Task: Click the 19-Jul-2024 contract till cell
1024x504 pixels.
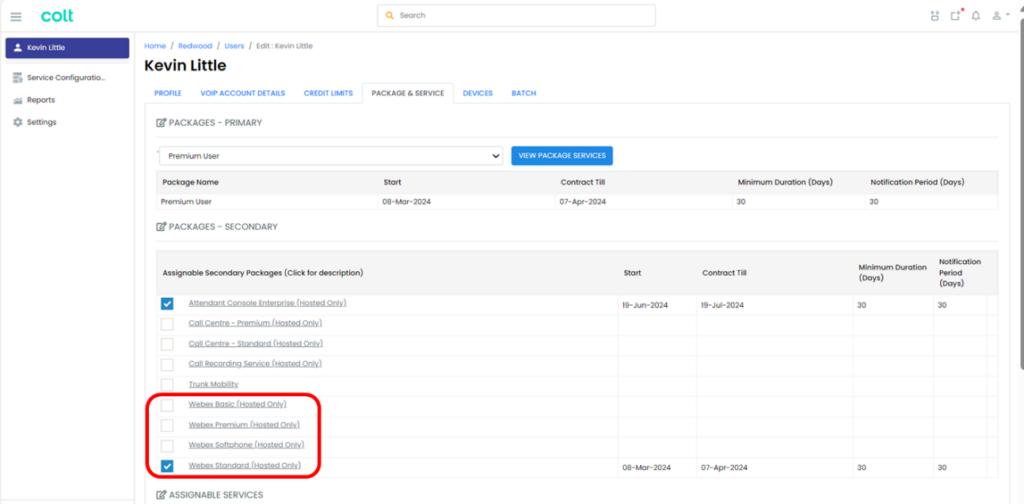Action: 775,305
